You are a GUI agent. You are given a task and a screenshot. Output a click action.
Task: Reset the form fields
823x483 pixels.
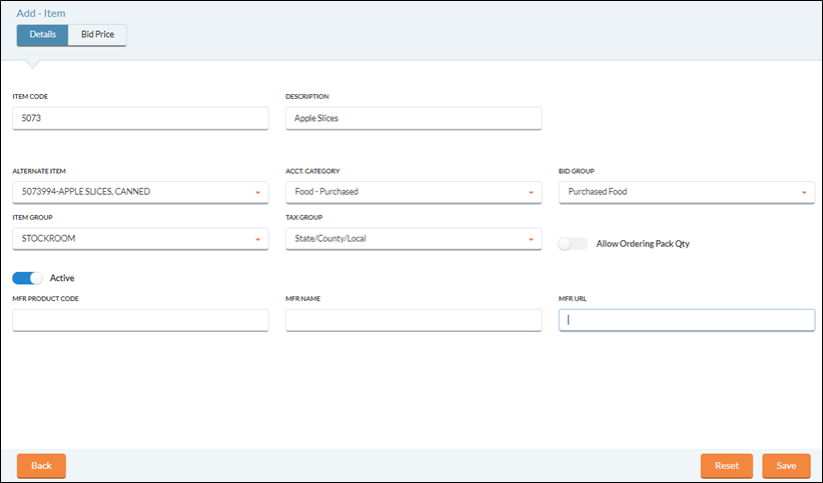coord(727,466)
